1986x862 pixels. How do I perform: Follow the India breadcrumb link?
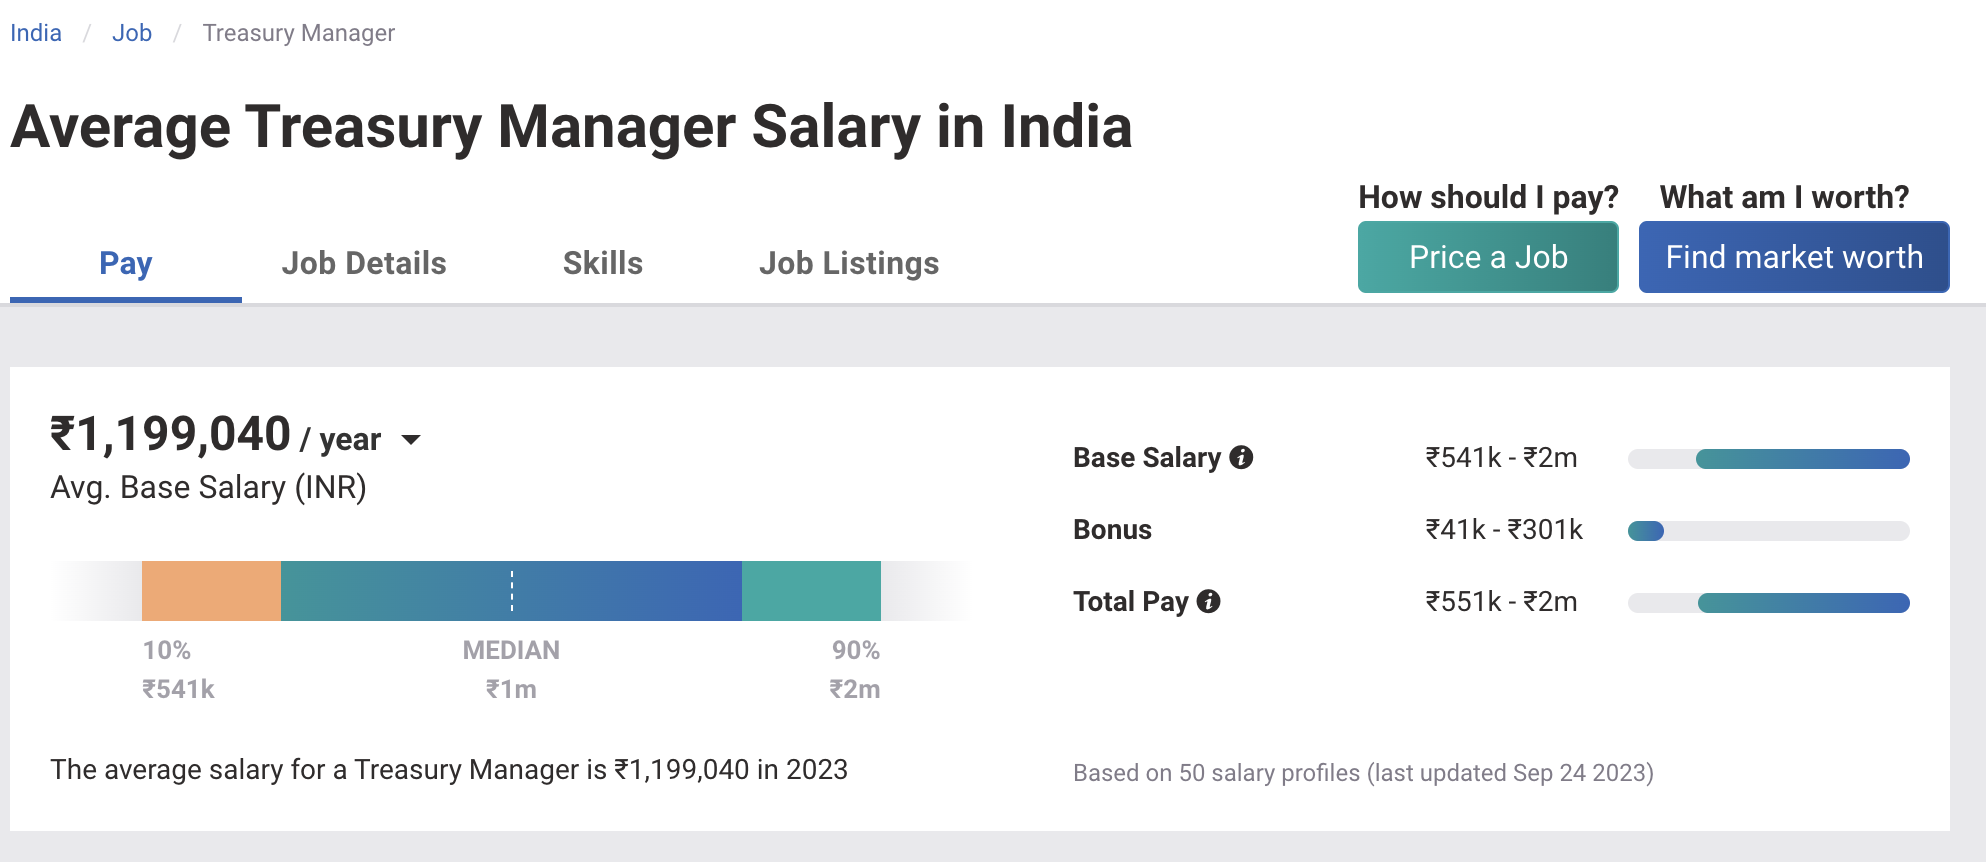point(36,33)
